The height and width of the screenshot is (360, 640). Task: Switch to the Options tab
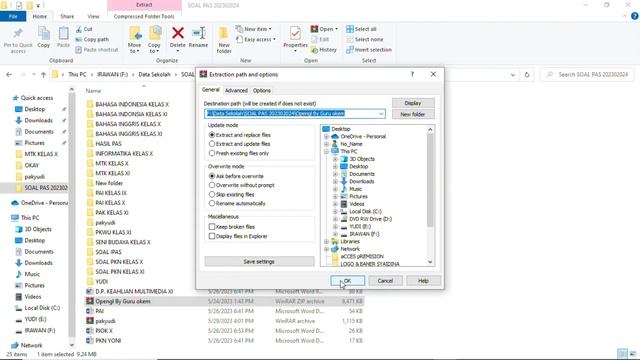pos(262,91)
